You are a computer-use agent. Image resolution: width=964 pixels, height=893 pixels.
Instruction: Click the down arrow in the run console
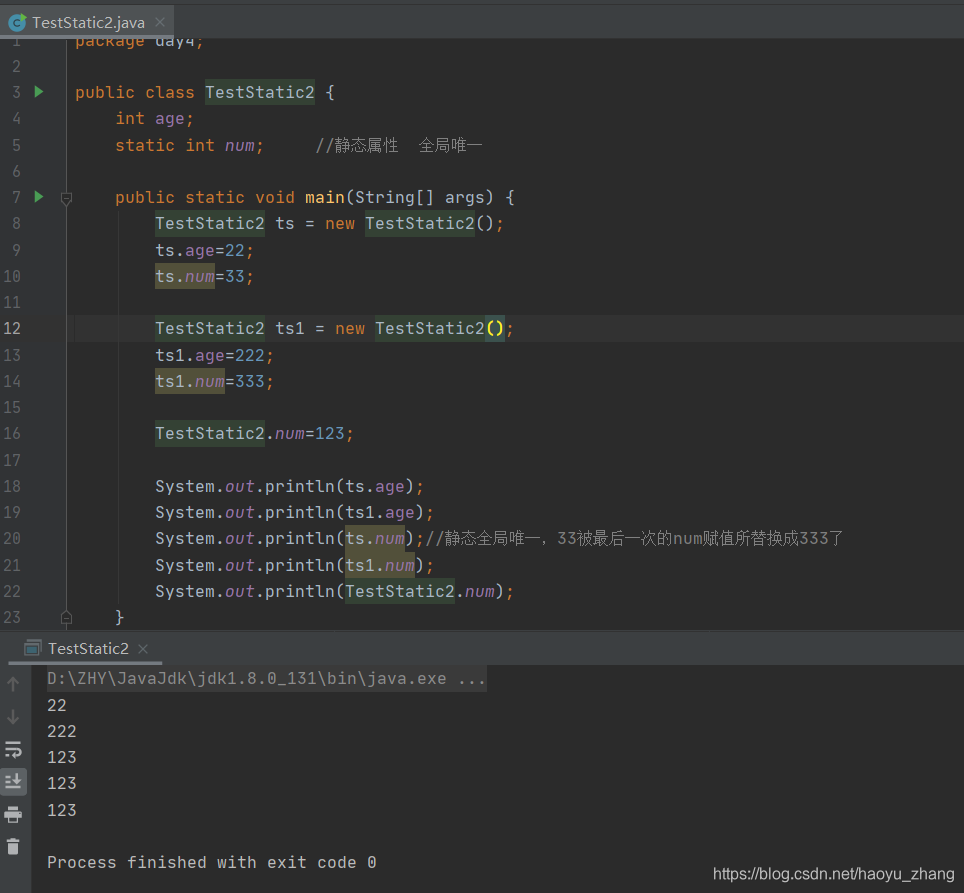pyautogui.click(x=13, y=717)
